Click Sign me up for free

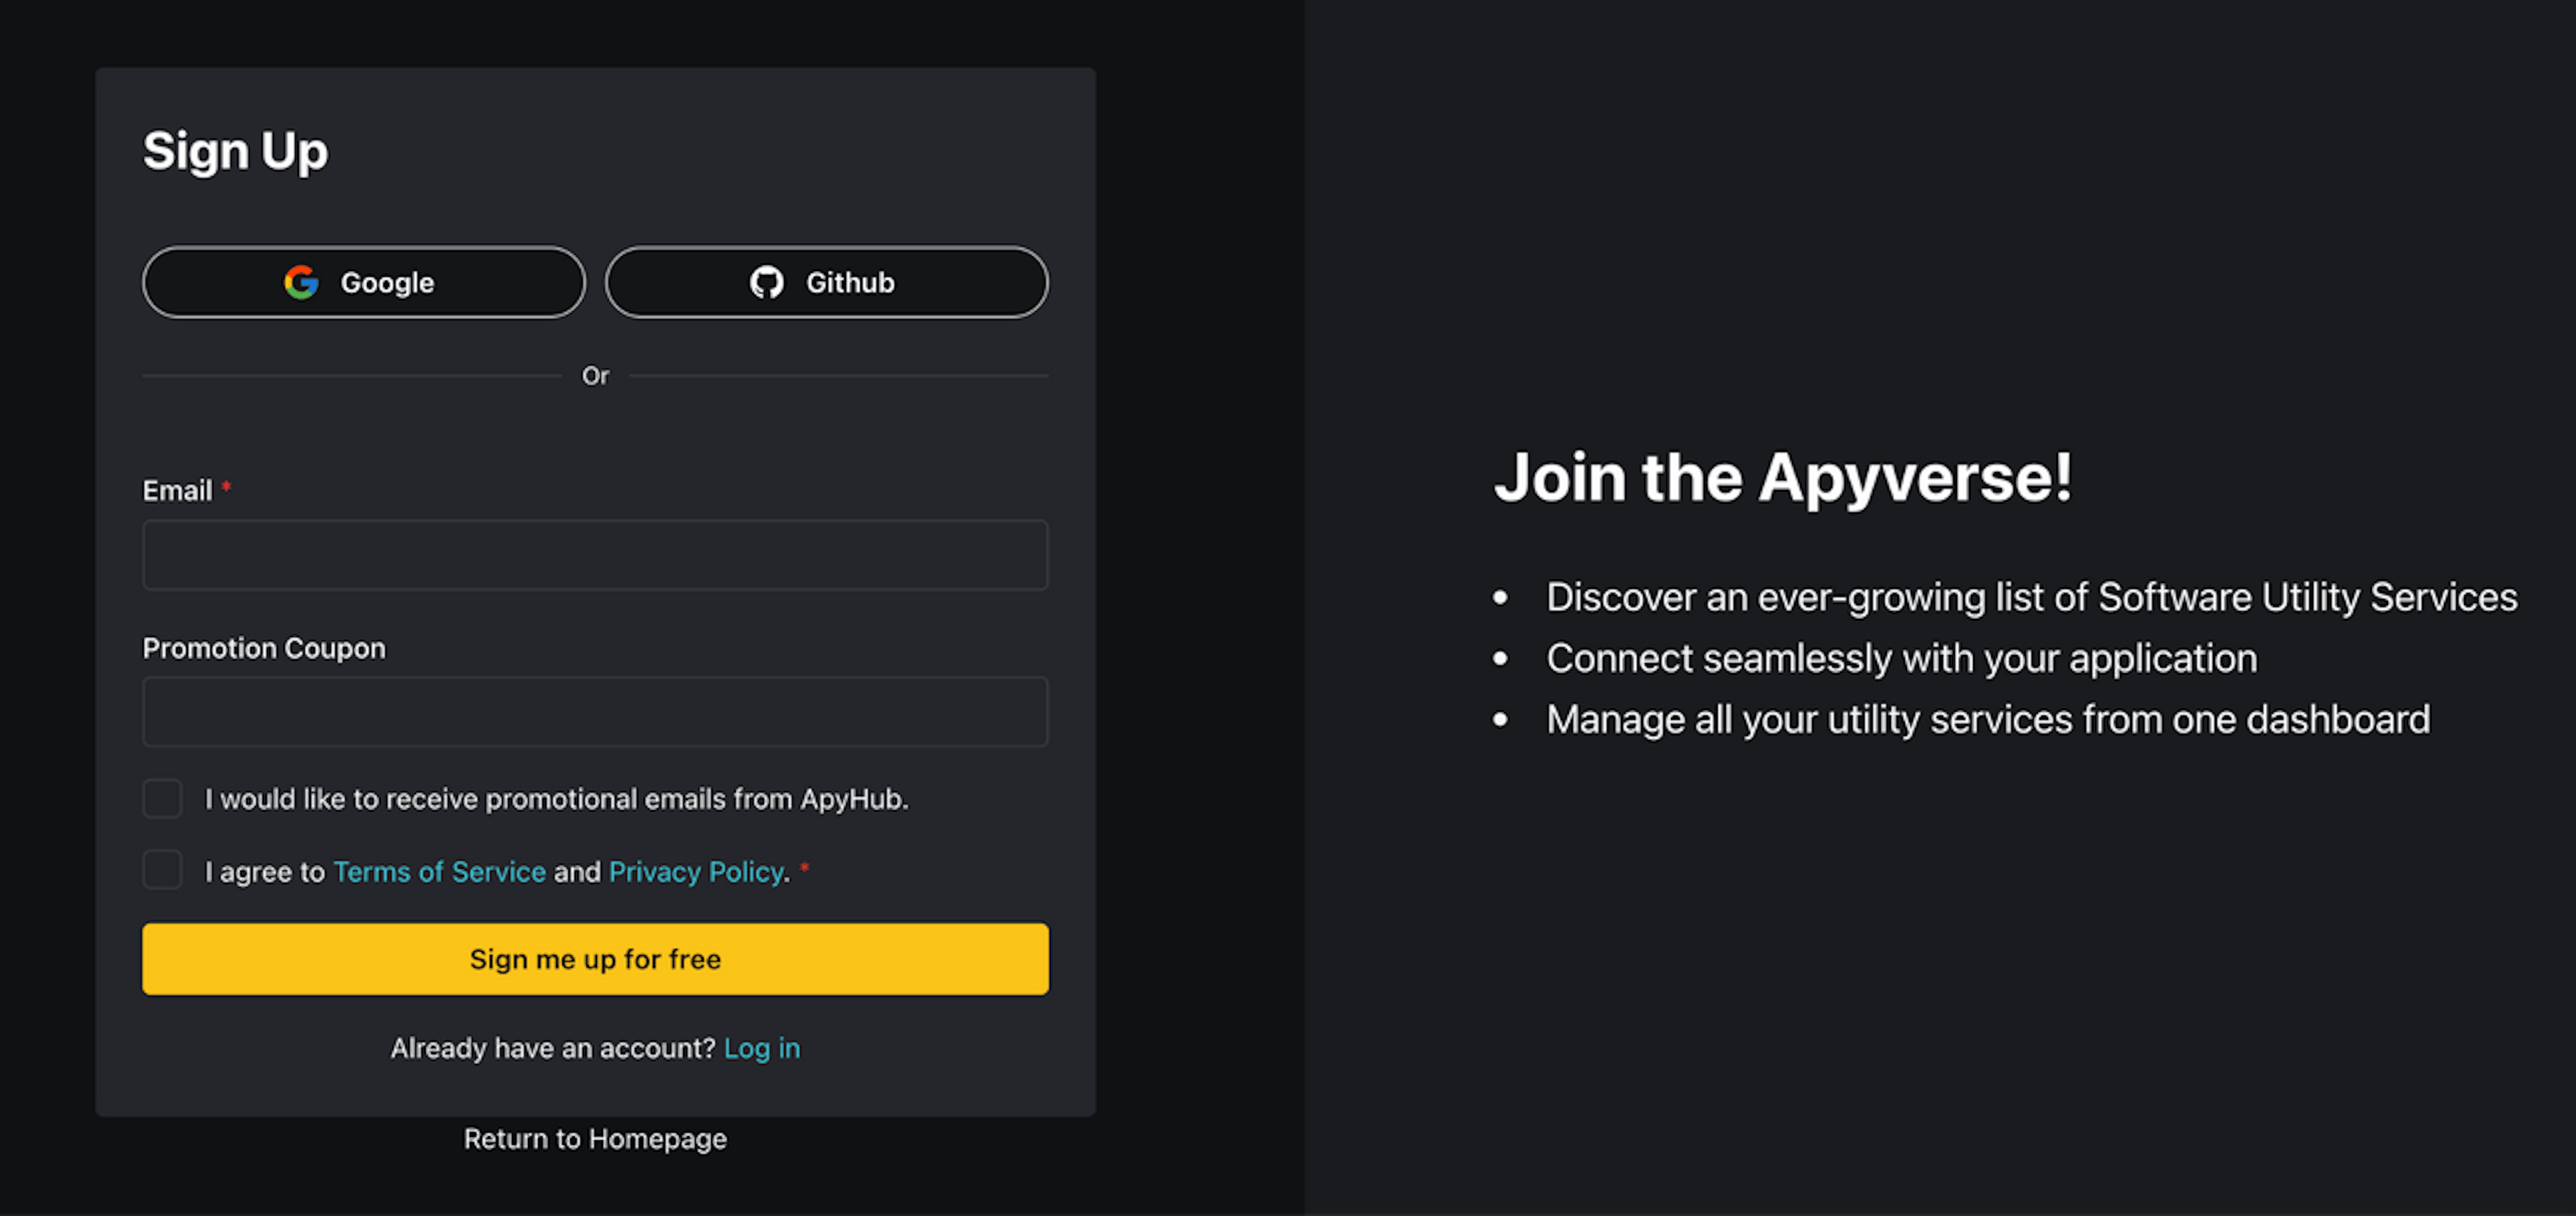pos(595,959)
